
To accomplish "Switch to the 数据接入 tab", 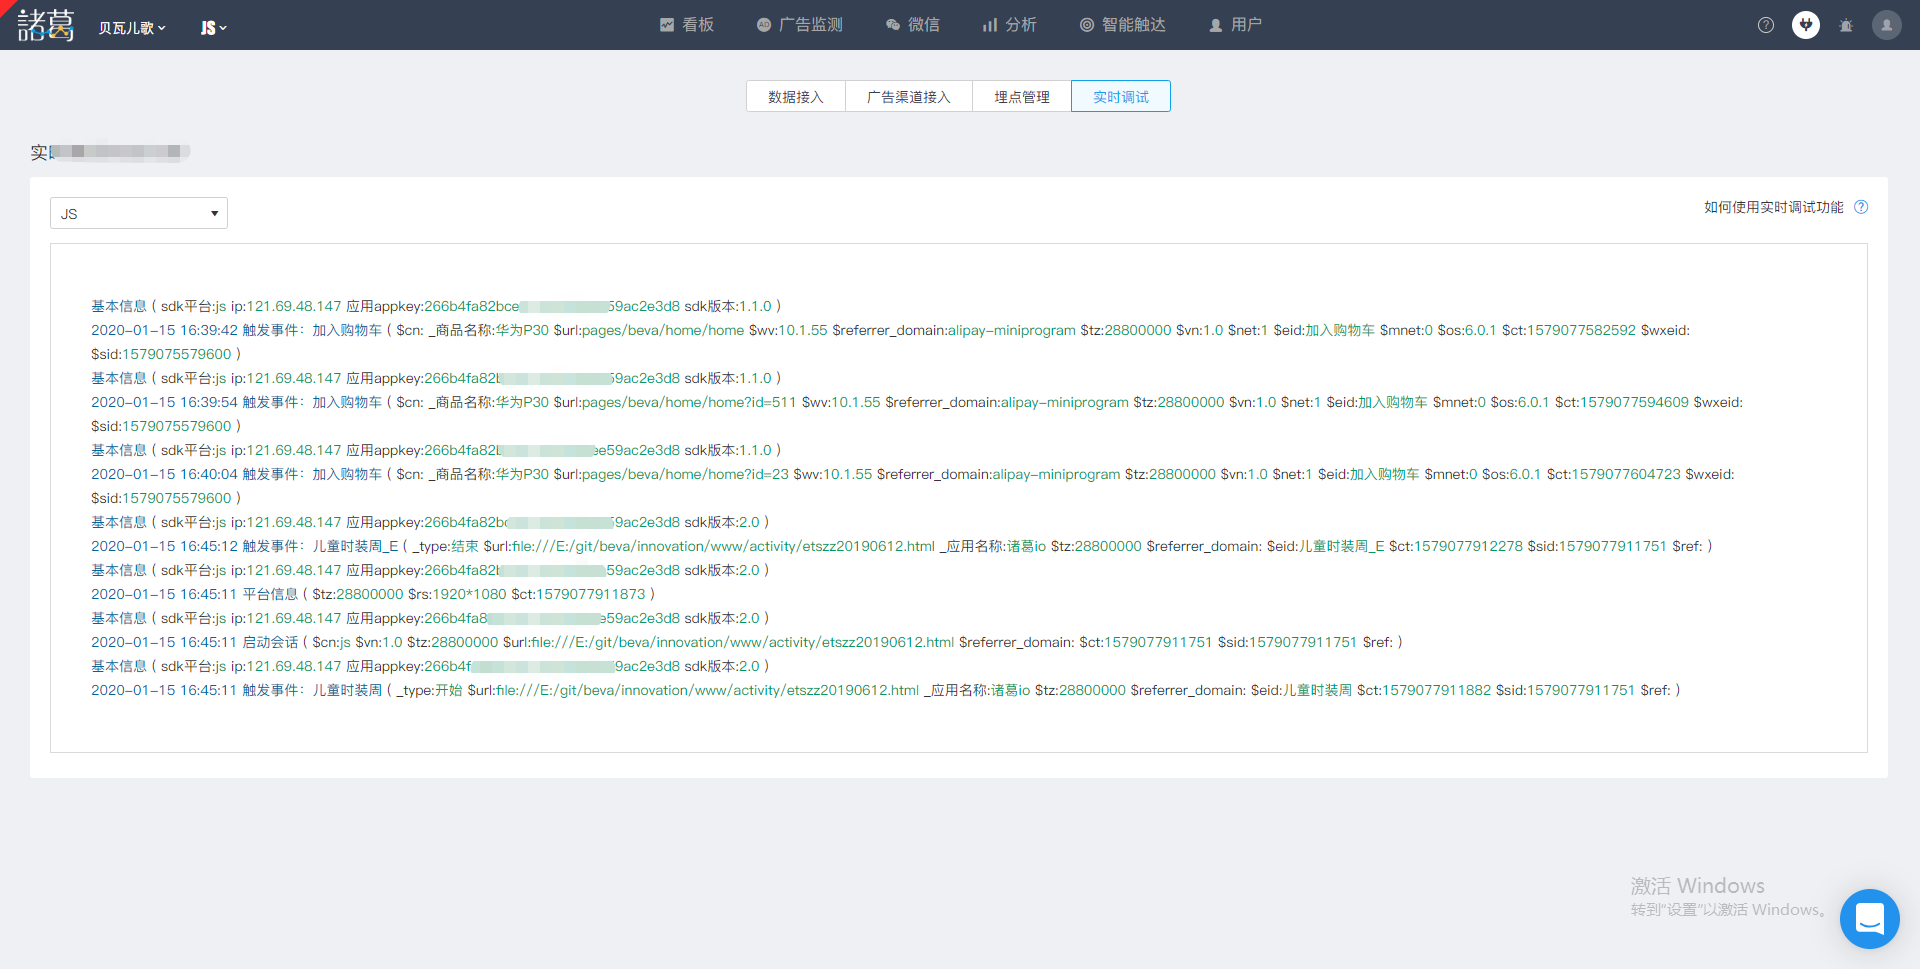I will 796,96.
